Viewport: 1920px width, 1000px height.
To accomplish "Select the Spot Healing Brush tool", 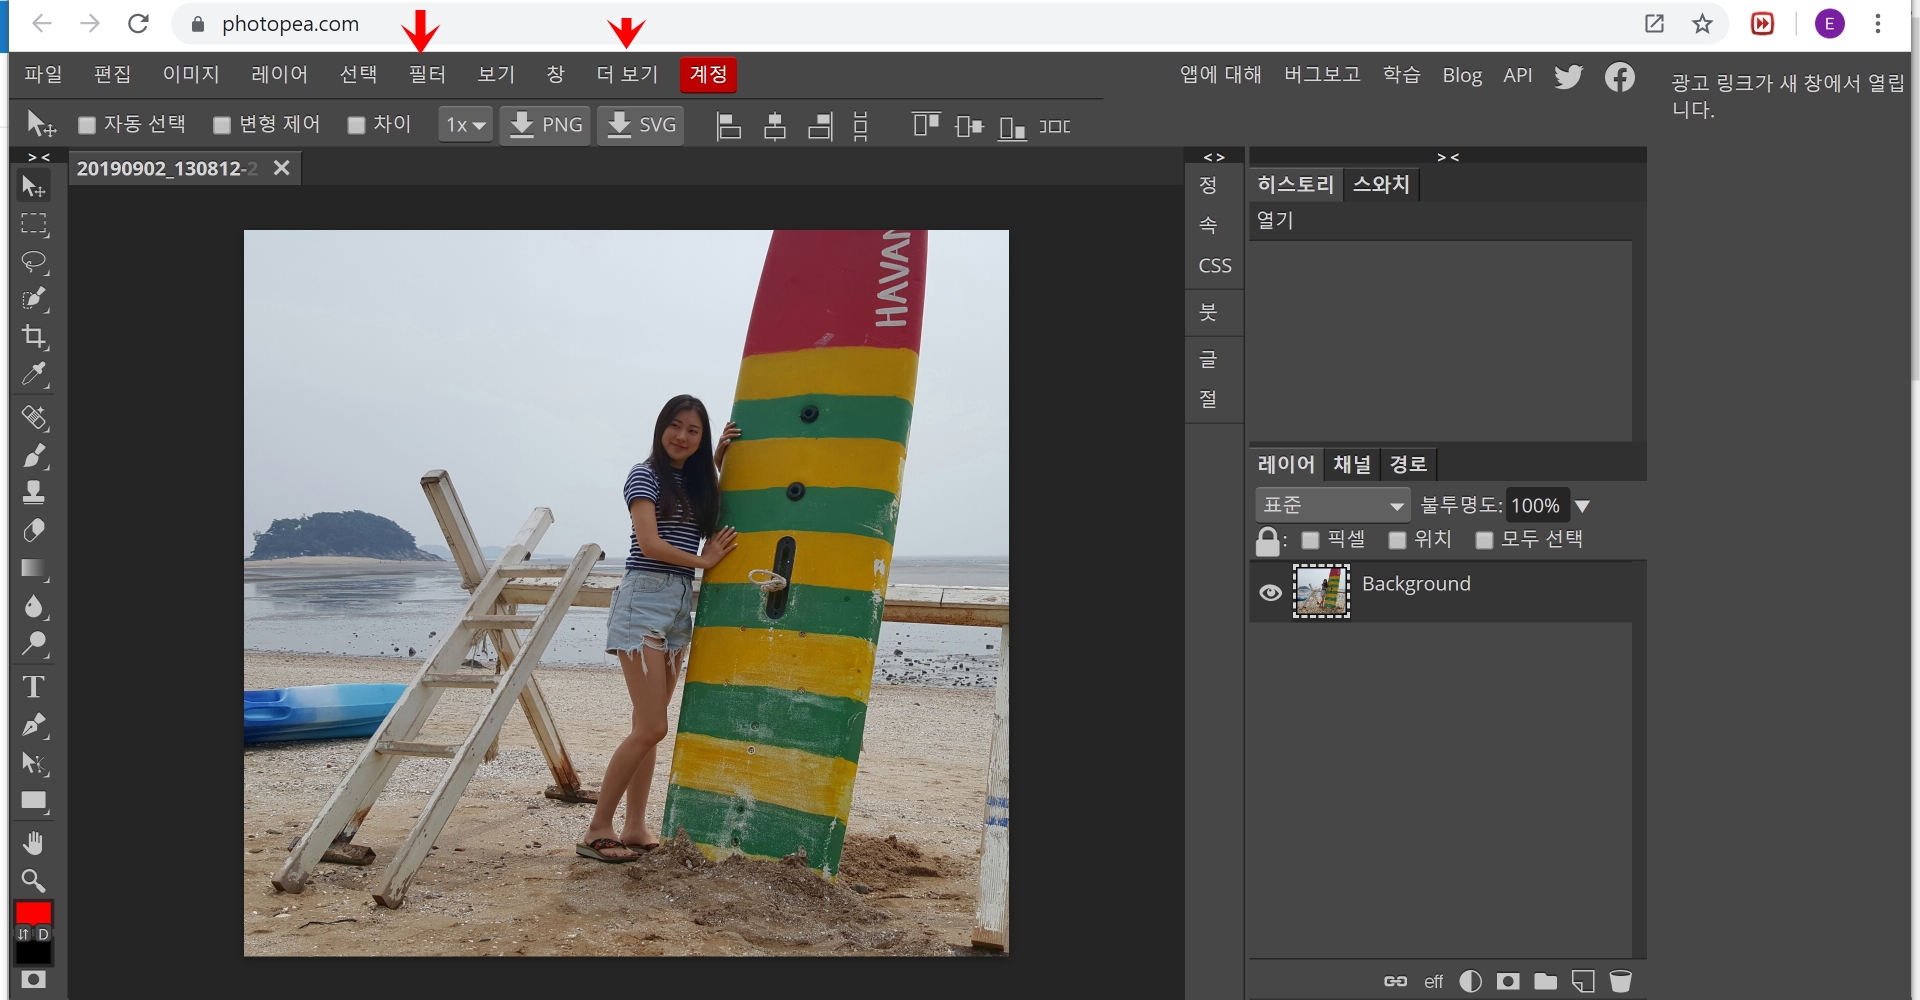I will click(x=34, y=417).
